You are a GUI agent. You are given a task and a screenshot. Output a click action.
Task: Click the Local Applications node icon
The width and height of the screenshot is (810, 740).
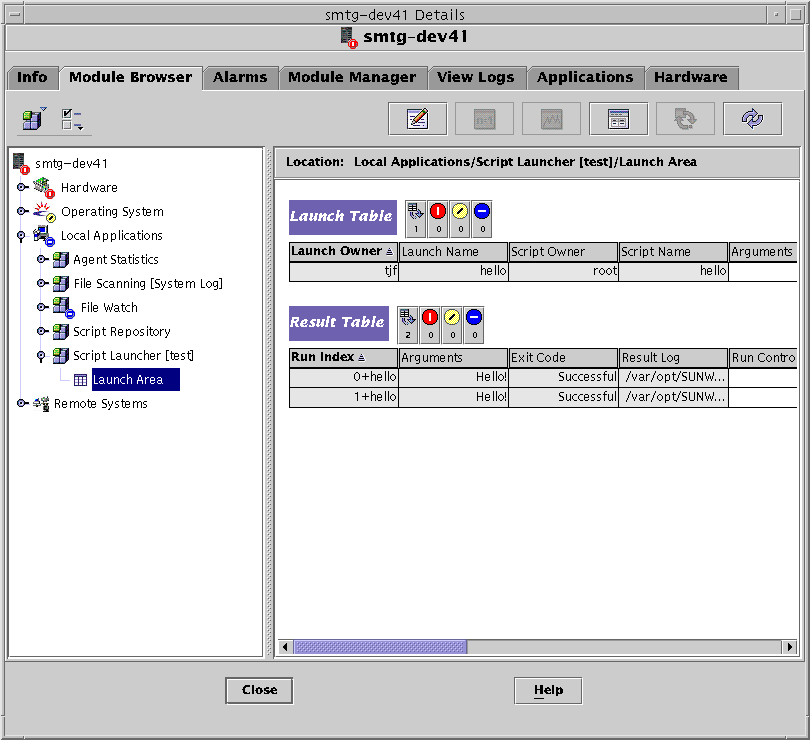point(44,236)
